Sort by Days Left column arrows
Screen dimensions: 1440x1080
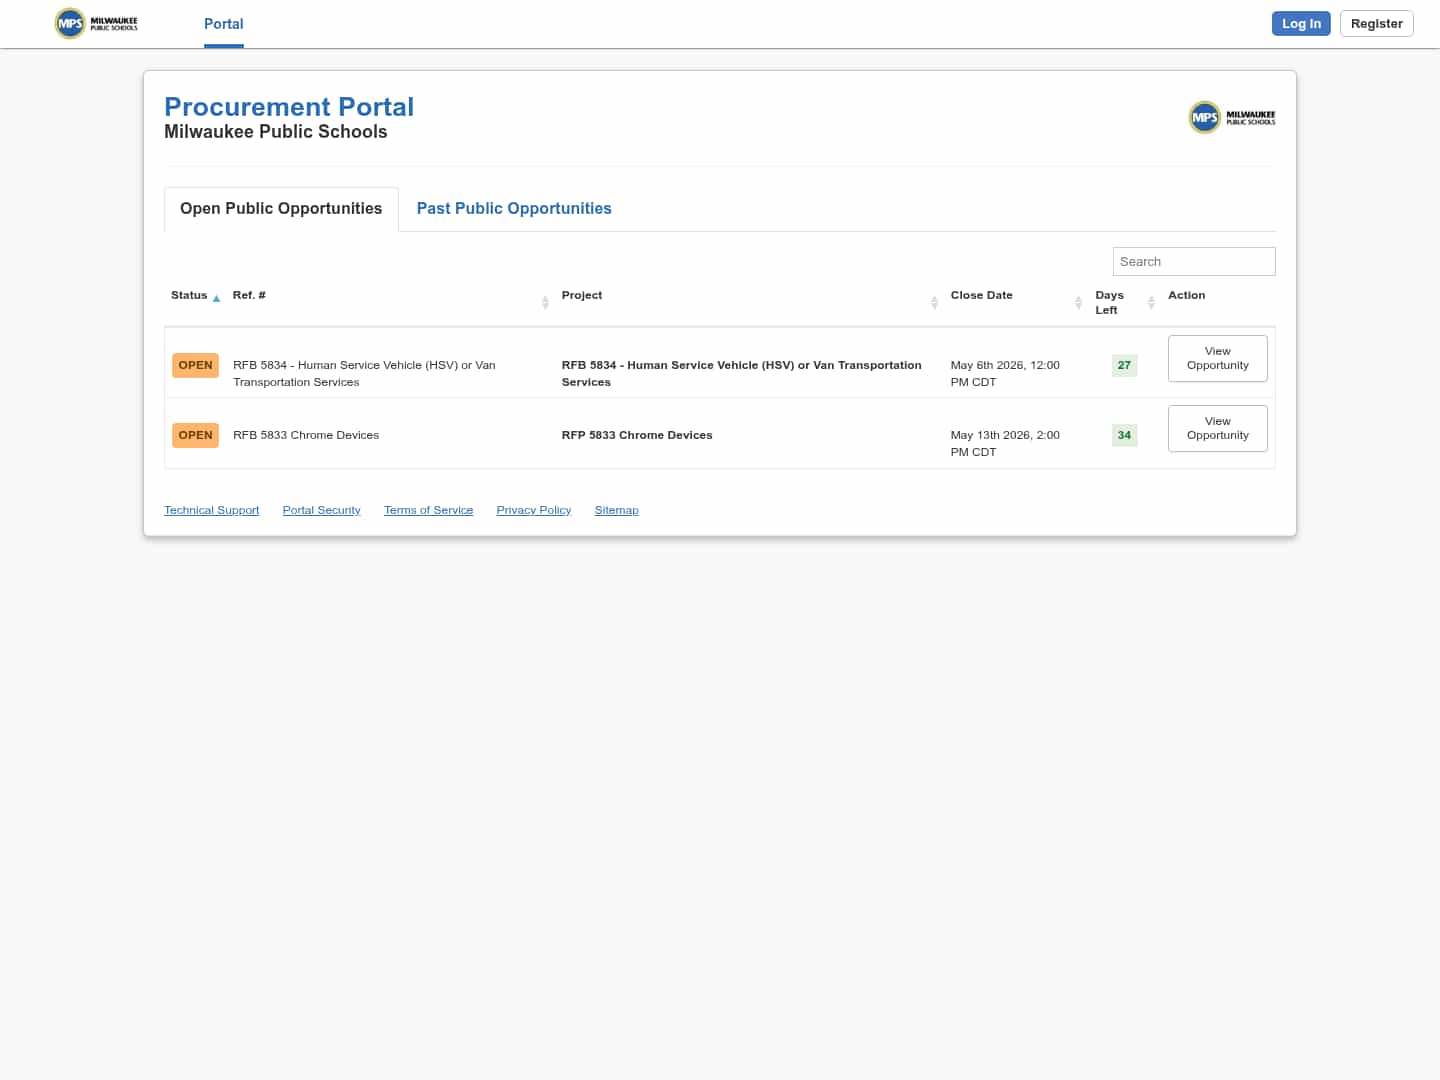[1151, 302]
